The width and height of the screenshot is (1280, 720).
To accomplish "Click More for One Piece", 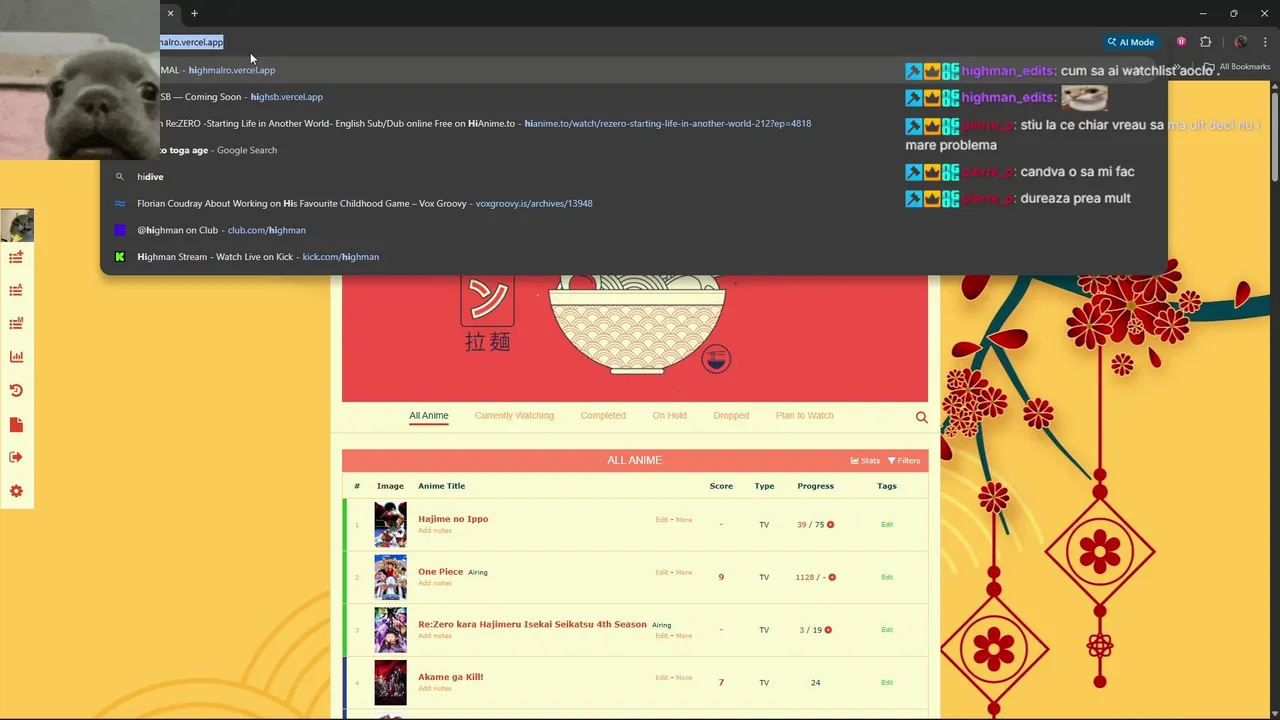I will coord(684,573).
